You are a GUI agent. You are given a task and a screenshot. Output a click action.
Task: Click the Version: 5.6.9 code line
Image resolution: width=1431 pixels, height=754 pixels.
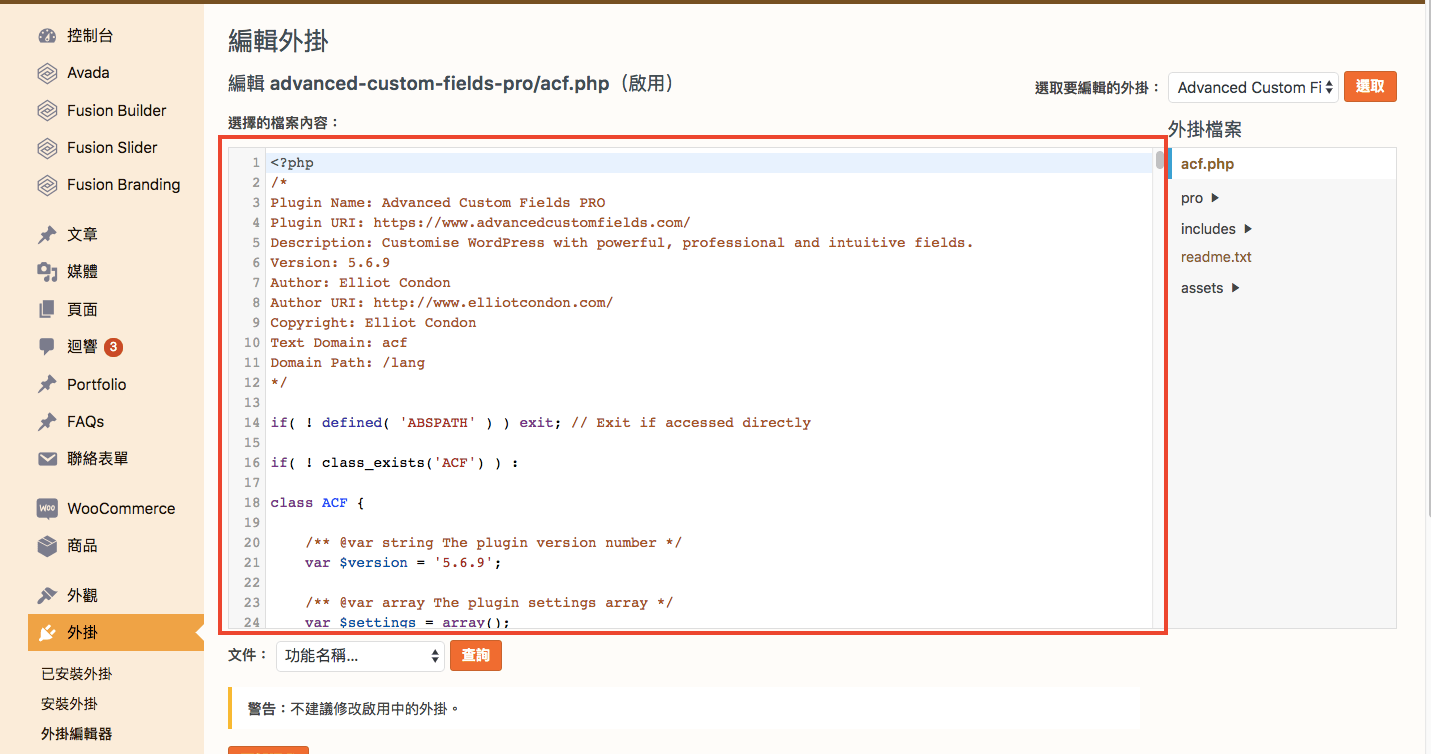click(x=330, y=263)
